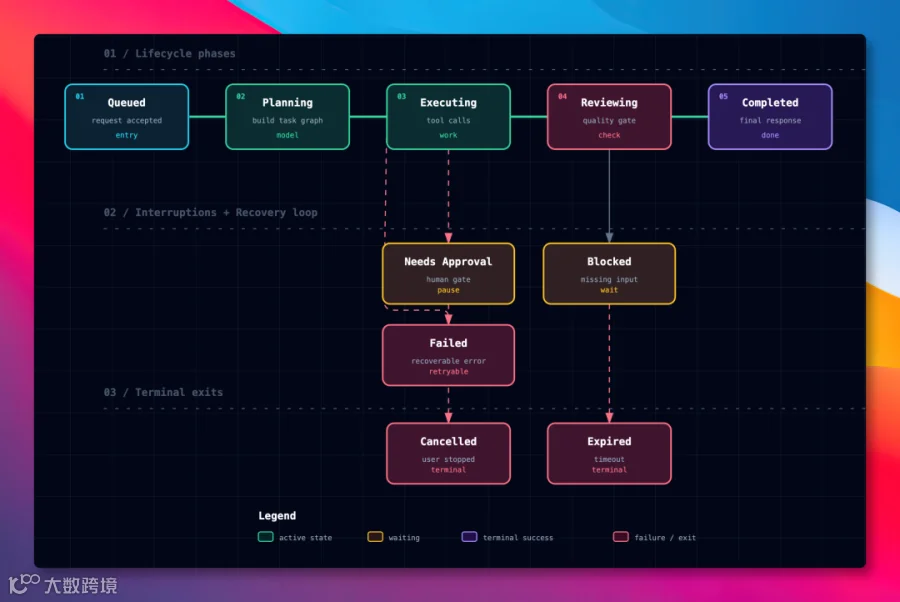The width and height of the screenshot is (900, 602).
Task: Select the Completed final response node
Action: tap(770, 117)
